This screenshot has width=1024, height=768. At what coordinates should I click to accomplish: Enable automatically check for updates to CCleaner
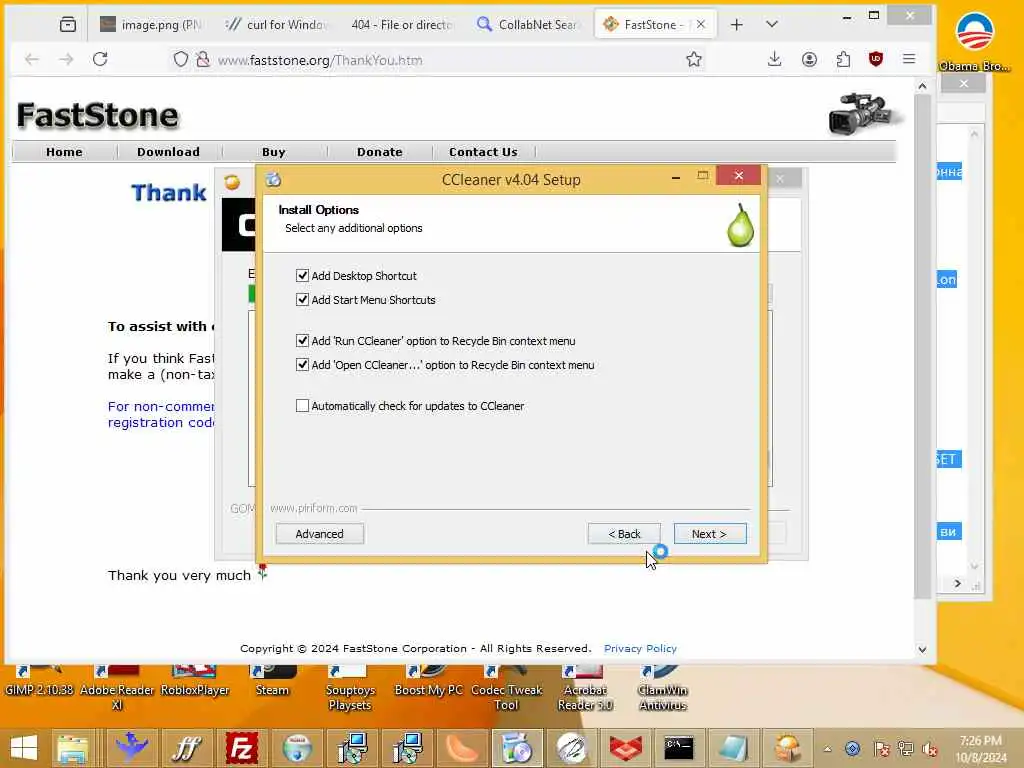pyautogui.click(x=302, y=406)
